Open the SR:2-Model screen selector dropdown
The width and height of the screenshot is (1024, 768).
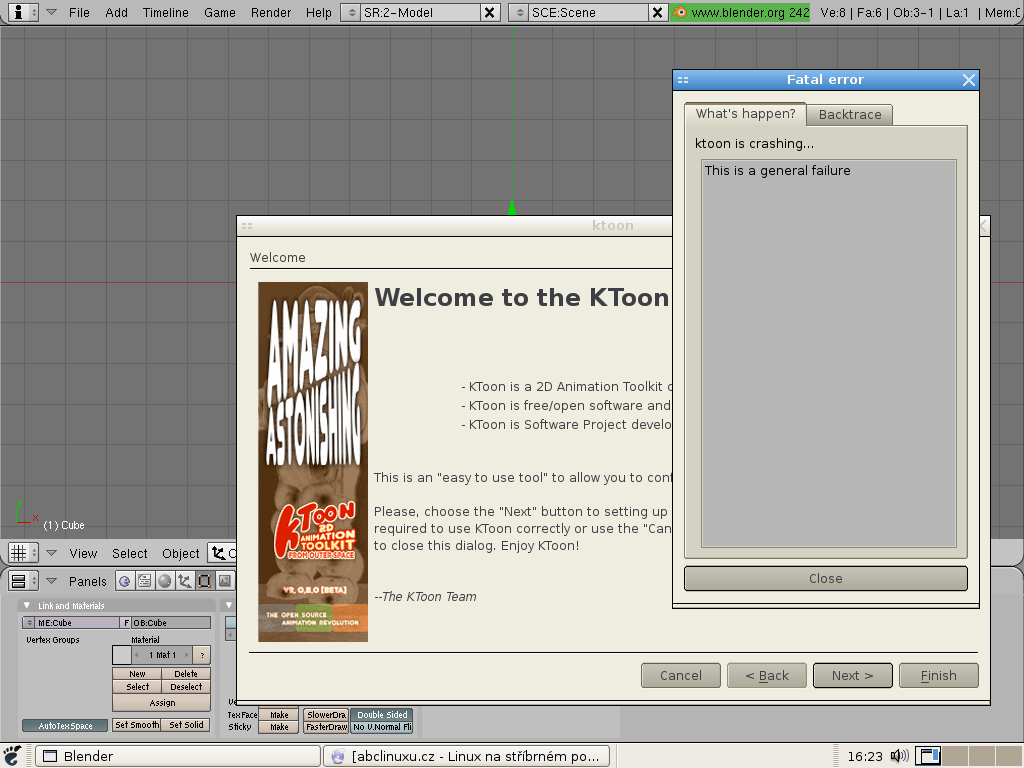click(x=351, y=12)
